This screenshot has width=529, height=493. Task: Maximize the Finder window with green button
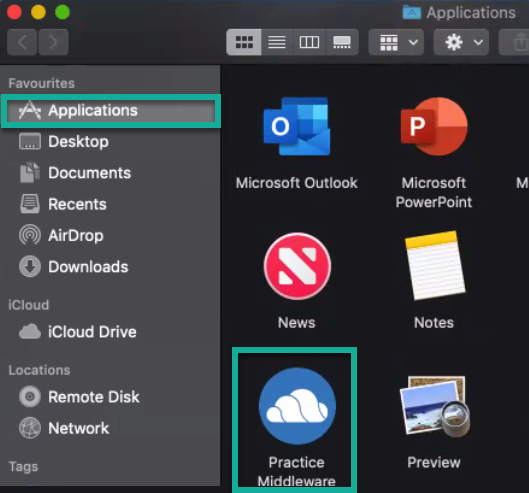[62, 12]
